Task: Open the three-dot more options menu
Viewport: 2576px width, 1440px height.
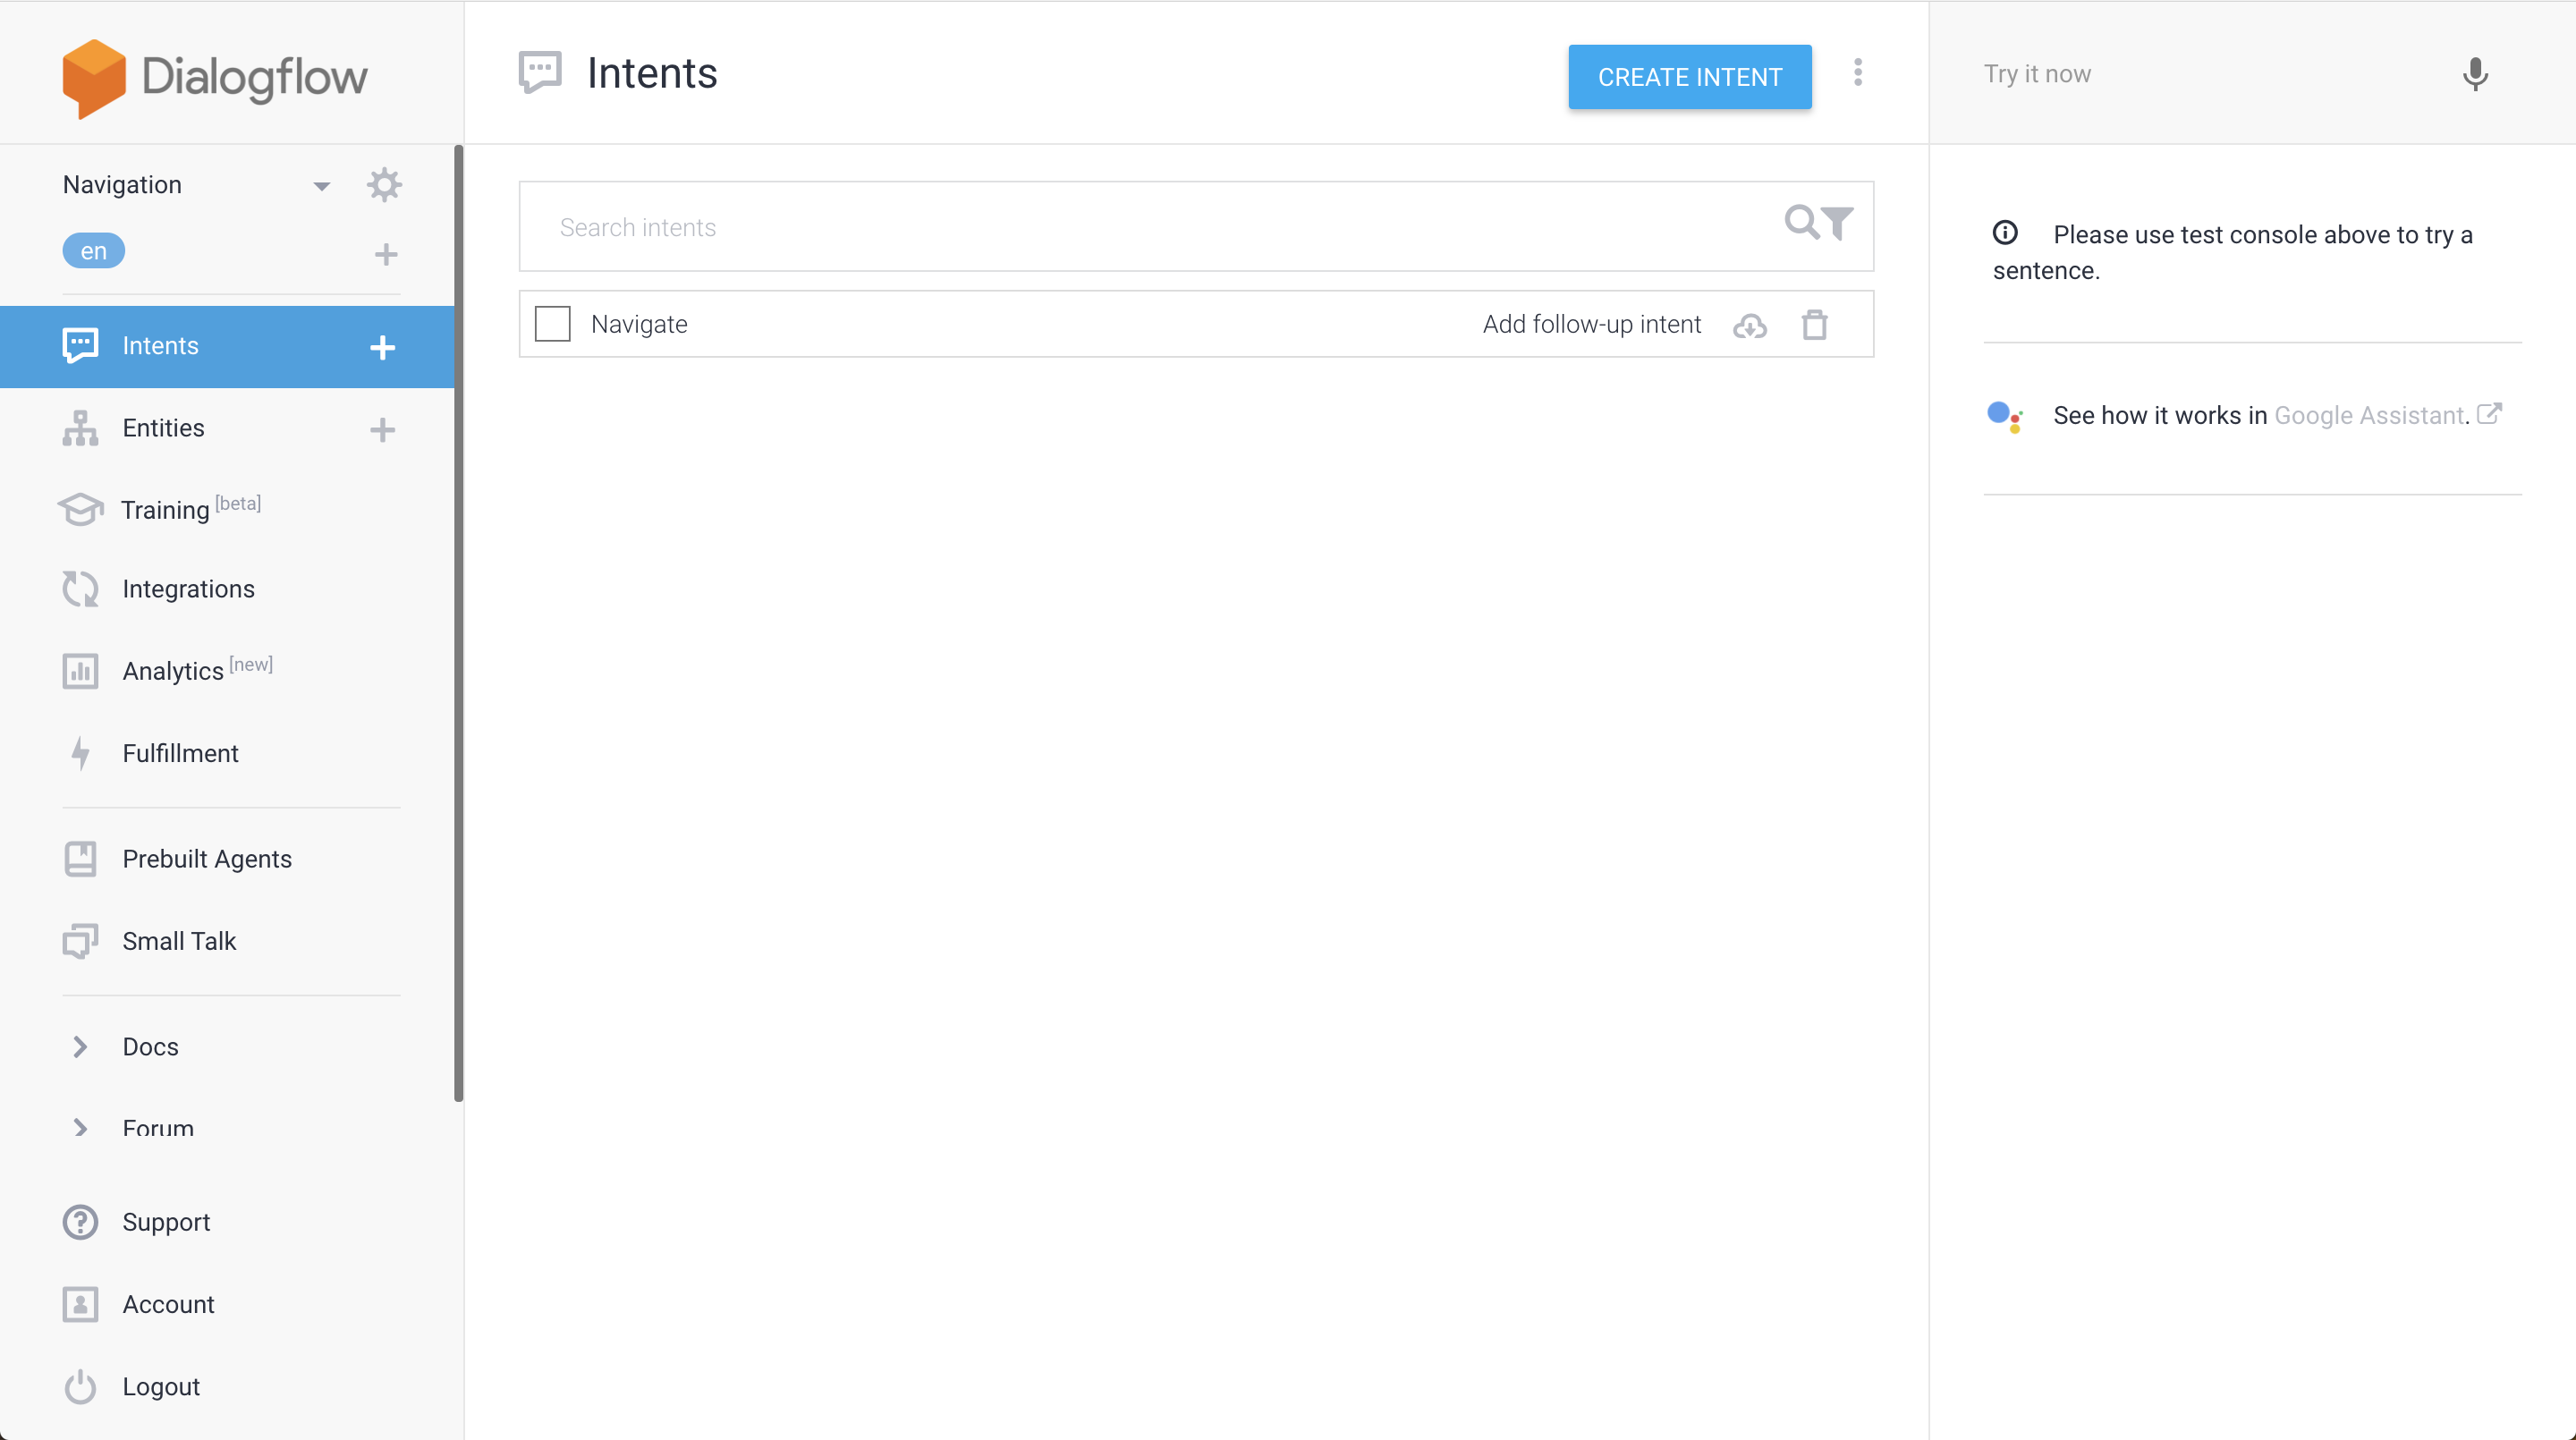Action: pos(1858,72)
